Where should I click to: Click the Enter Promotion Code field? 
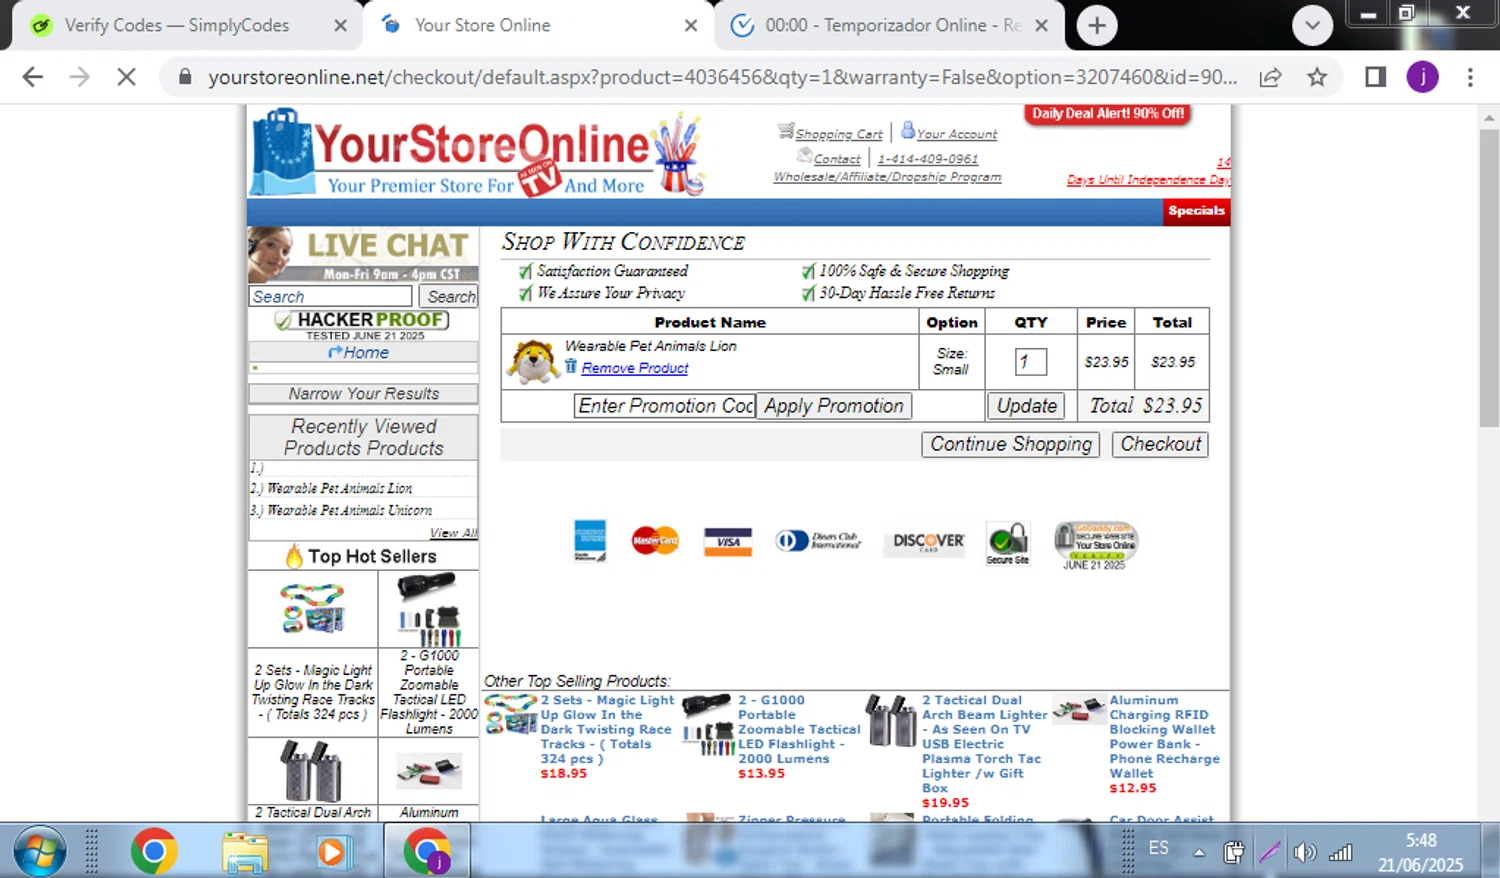(665, 405)
